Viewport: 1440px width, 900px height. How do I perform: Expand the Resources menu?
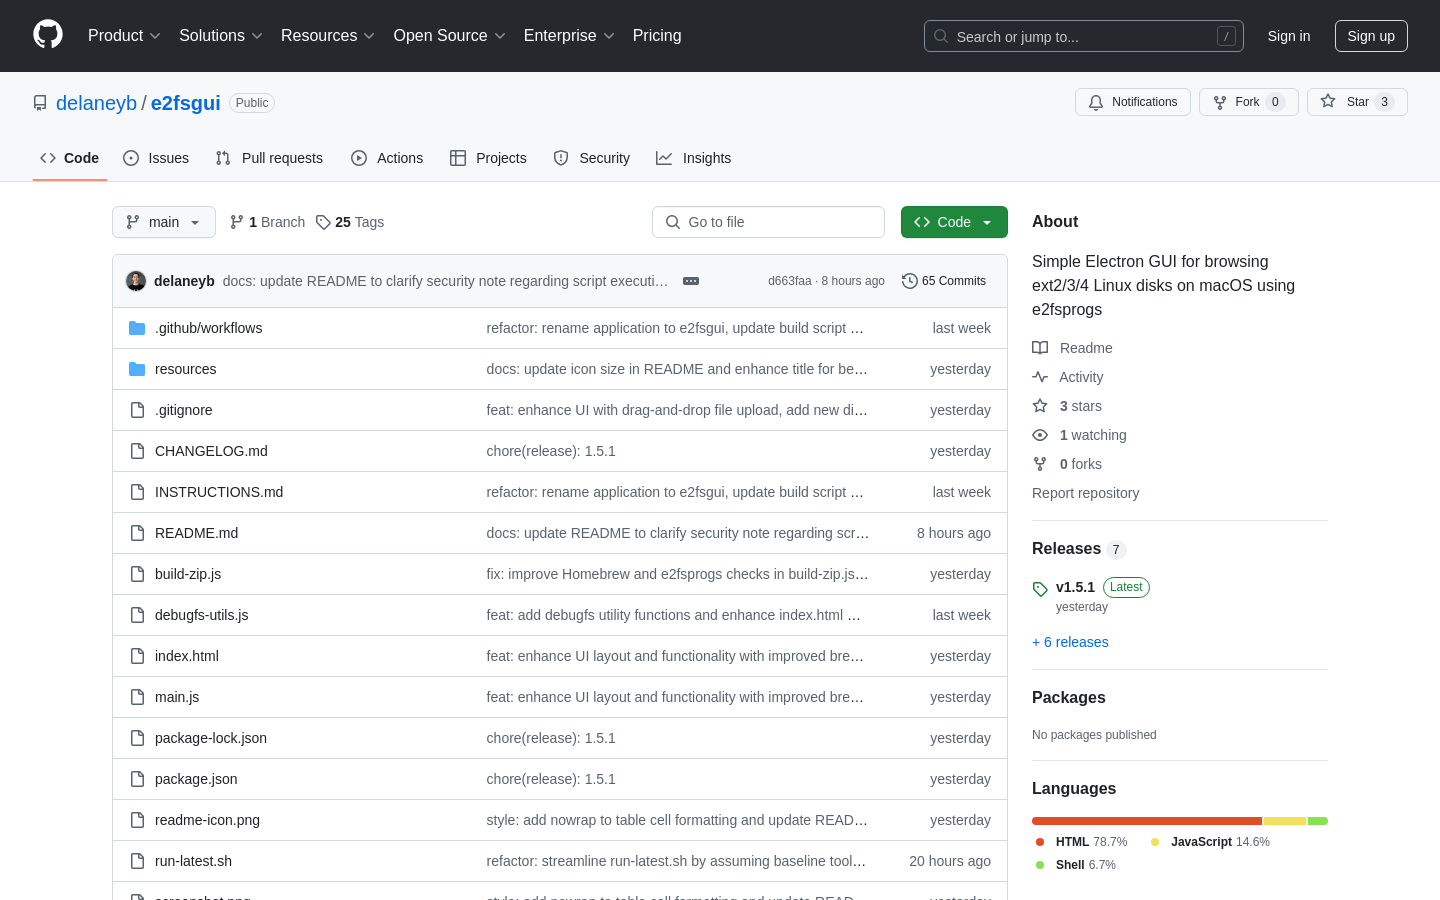(328, 36)
